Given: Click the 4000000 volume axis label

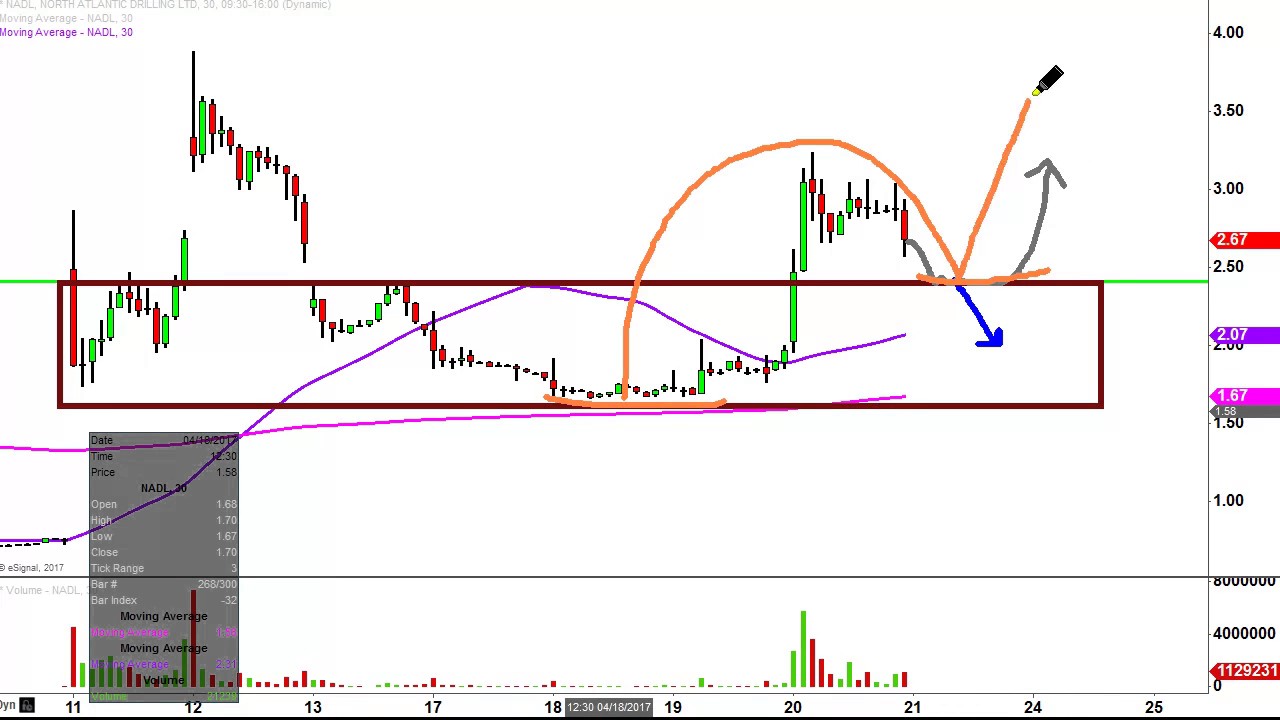Looking at the screenshot, I should pyautogui.click(x=1243, y=633).
